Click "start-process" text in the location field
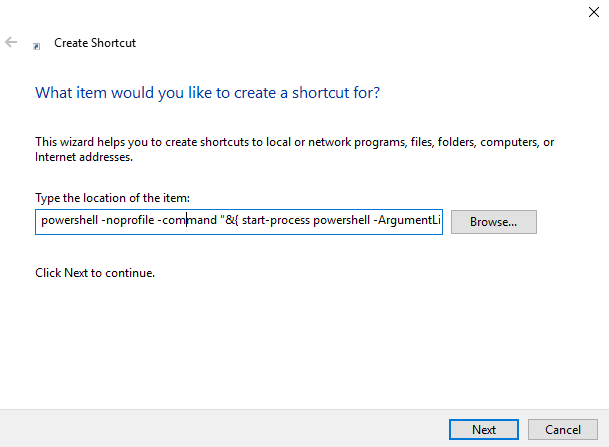The image size is (609, 447). tap(275, 221)
